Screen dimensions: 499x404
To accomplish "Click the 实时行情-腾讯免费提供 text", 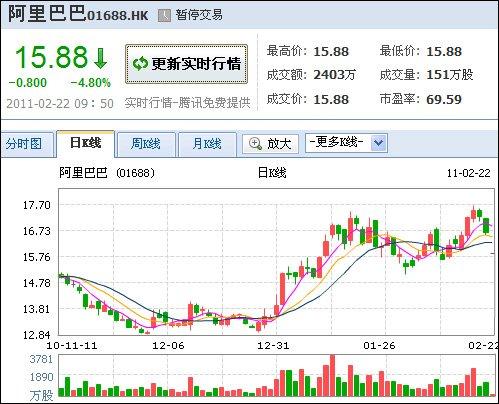I will pyautogui.click(x=188, y=103).
